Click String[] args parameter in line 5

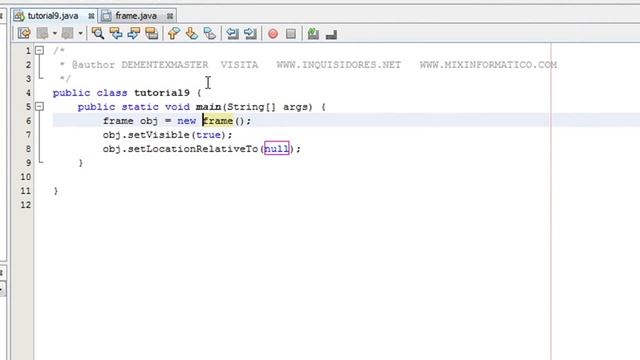point(267,107)
